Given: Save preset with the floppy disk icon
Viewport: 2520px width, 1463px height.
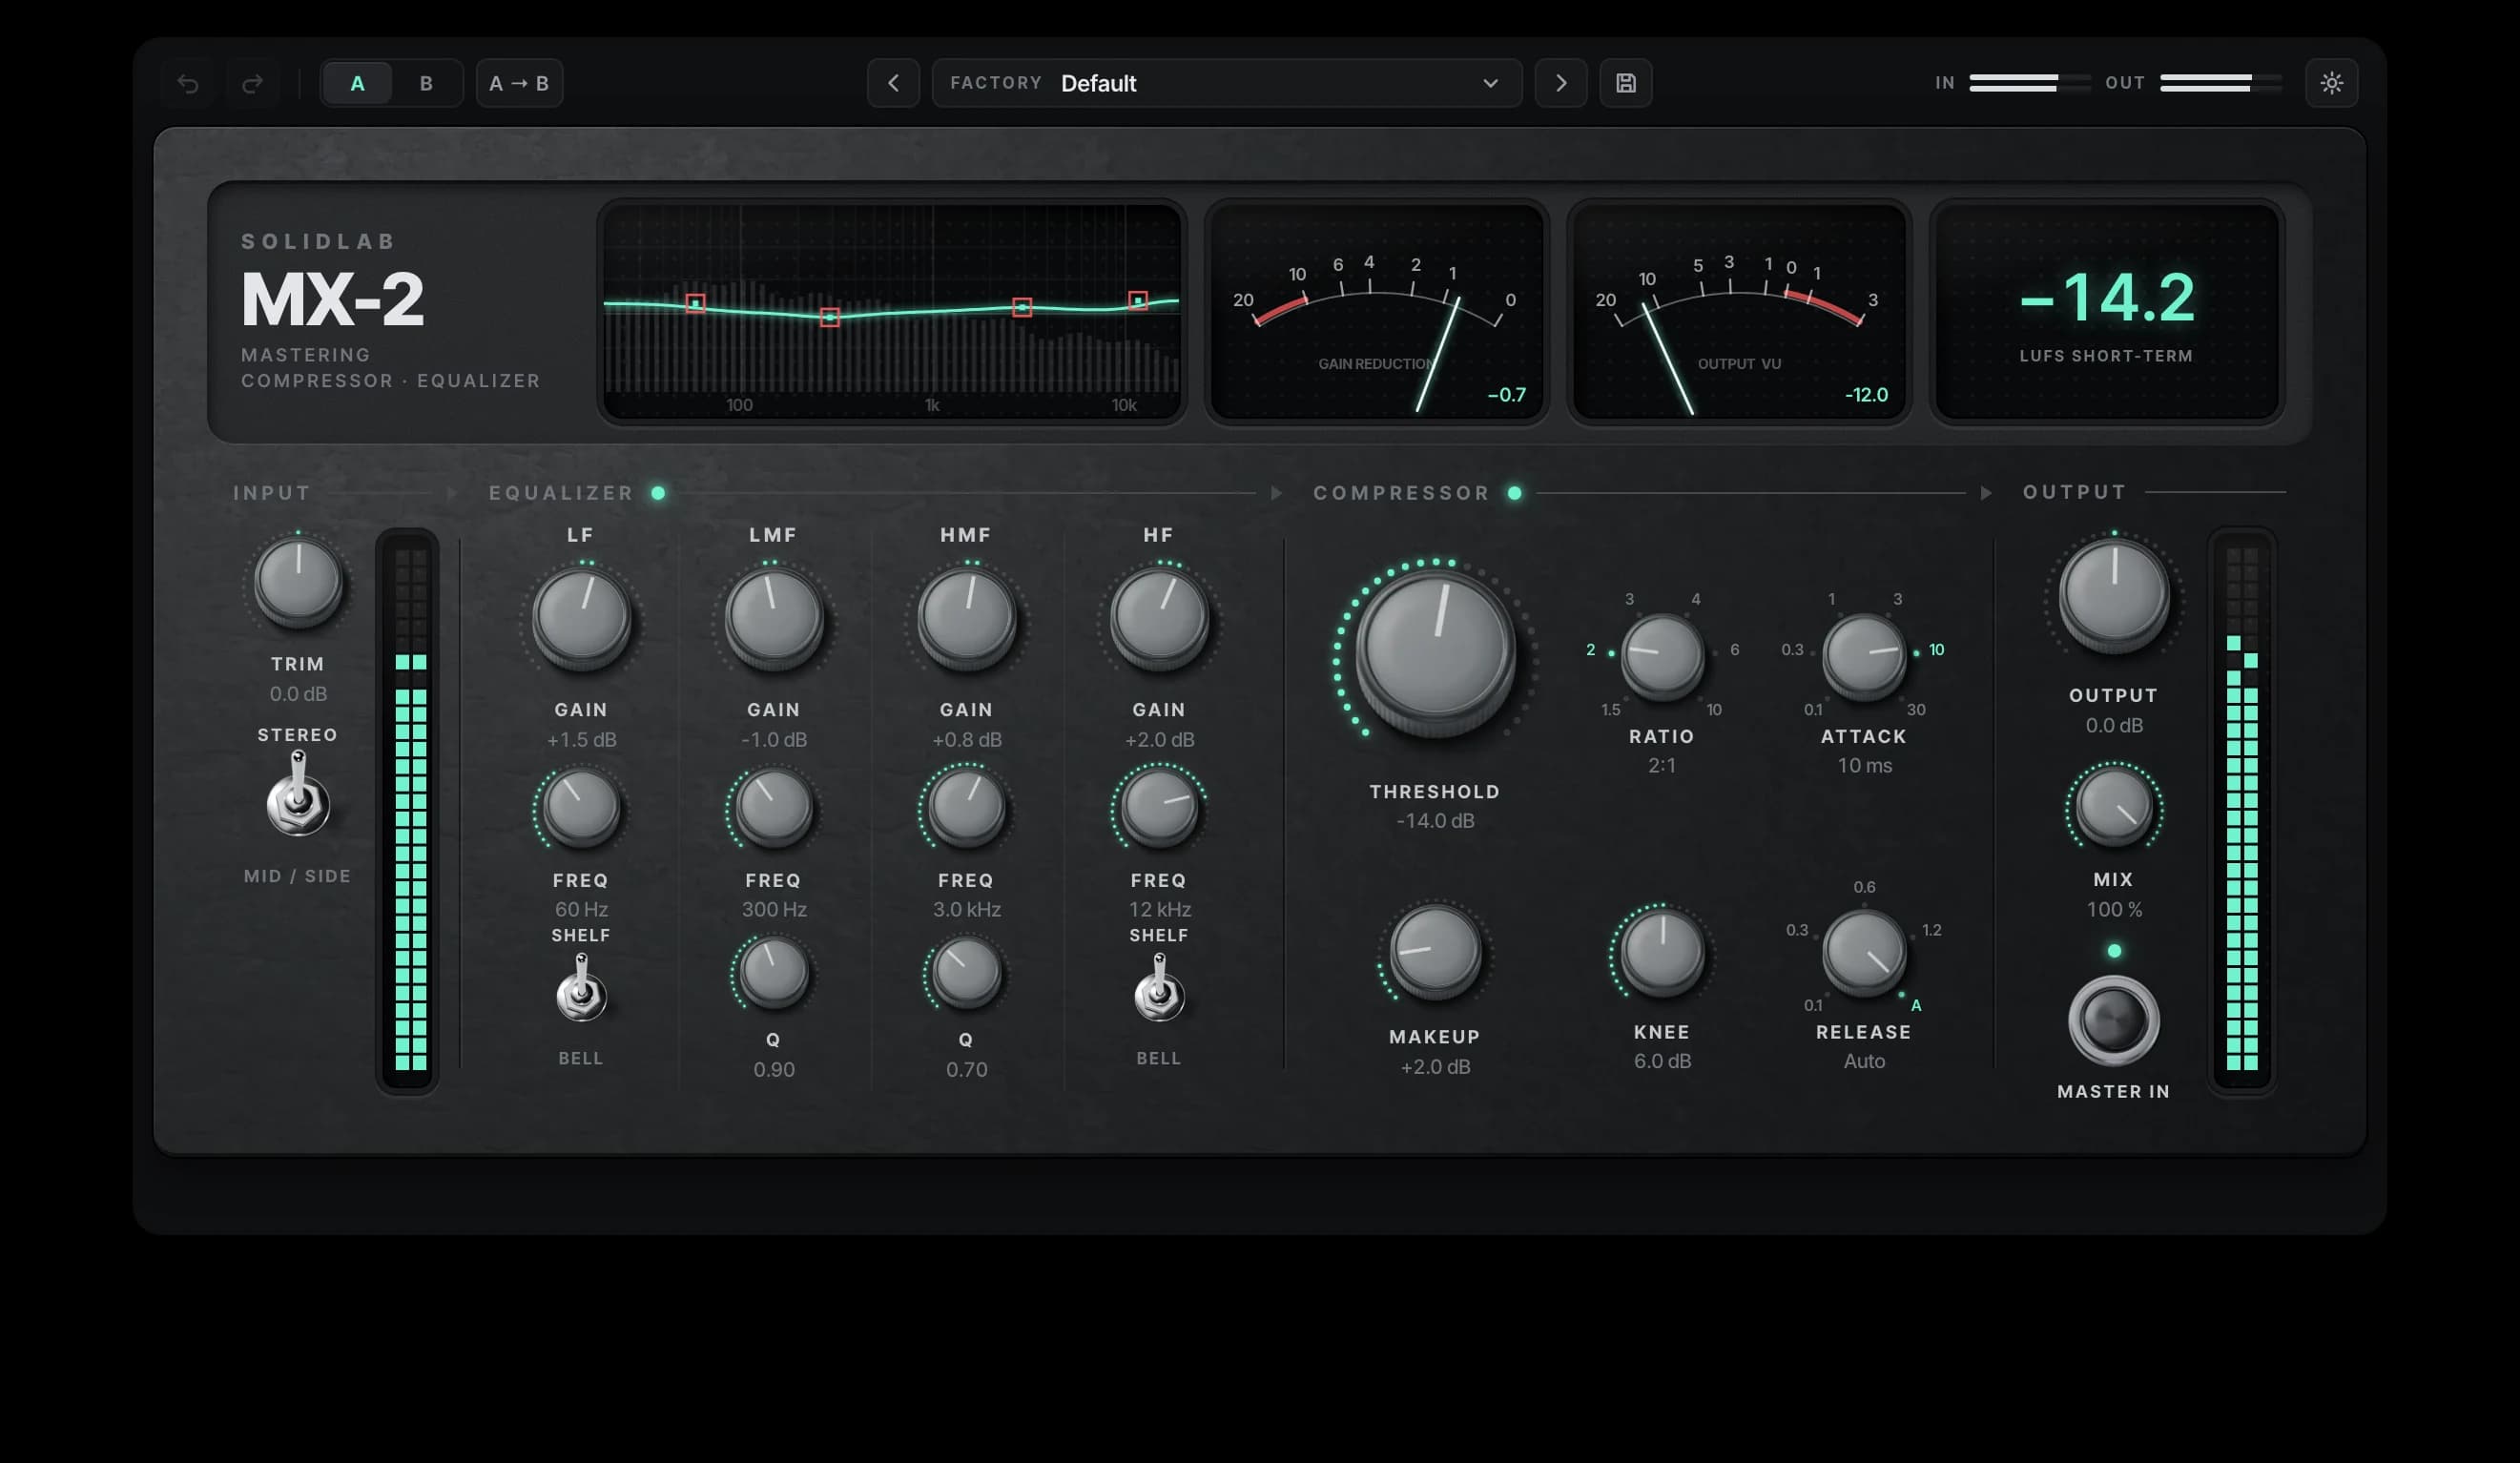Looking at the screenshot, I should click(x=1626, y=83).
